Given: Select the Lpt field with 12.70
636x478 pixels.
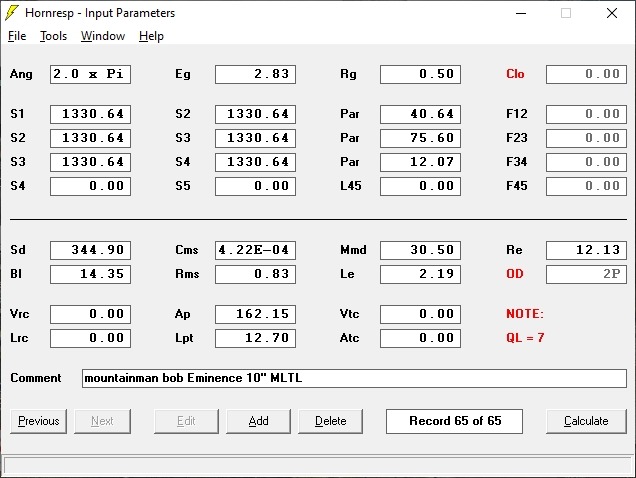Looking at the screenshot, I should tap(256, 338).
